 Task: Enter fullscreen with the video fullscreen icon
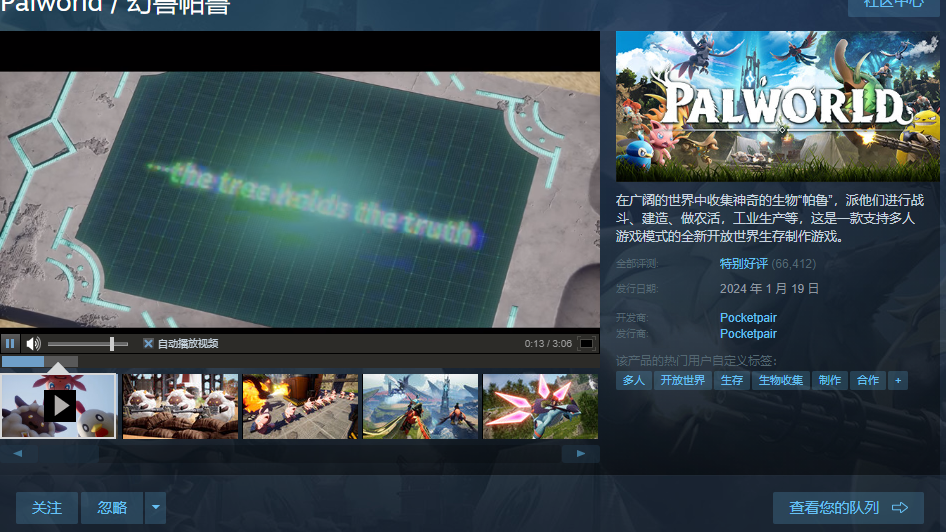587,344
